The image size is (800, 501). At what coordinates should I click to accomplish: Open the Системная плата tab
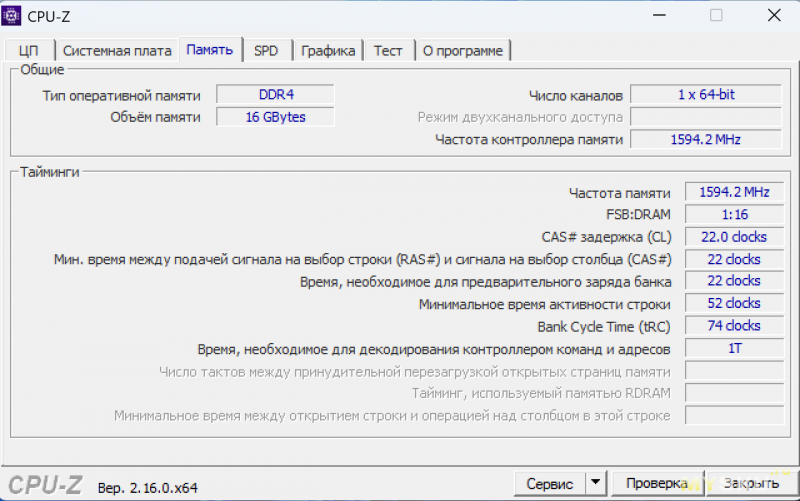(117, 51)
